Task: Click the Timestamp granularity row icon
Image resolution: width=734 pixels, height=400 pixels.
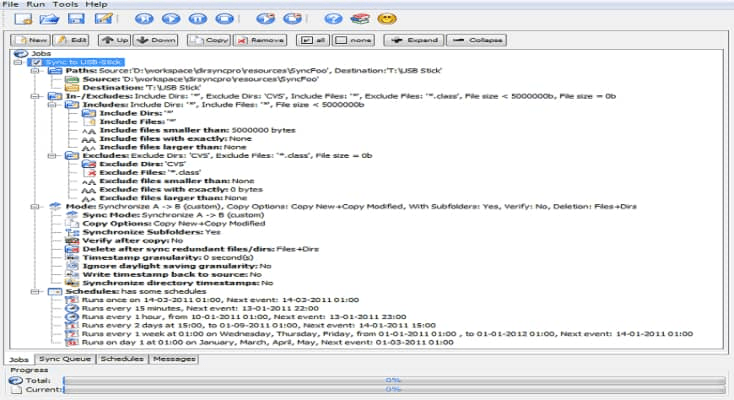Action: click(x=72, y=258)
